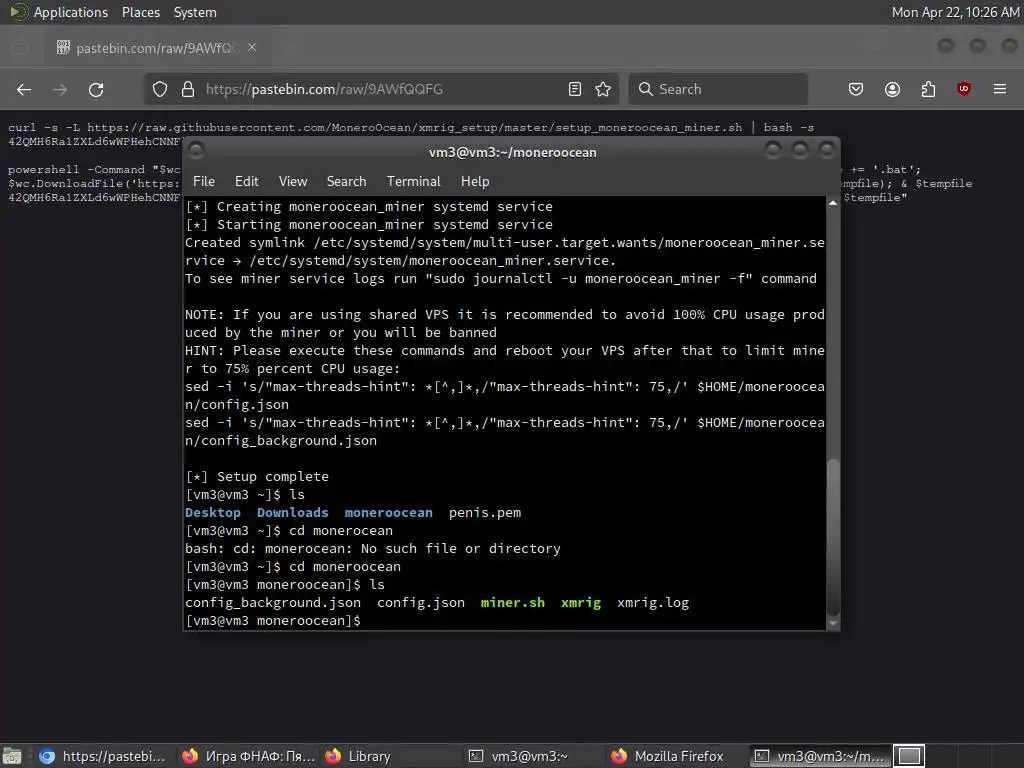Click the clock showing Mon Apr 22
This screenshot has width=1024, height=768.
pos(955,12)
